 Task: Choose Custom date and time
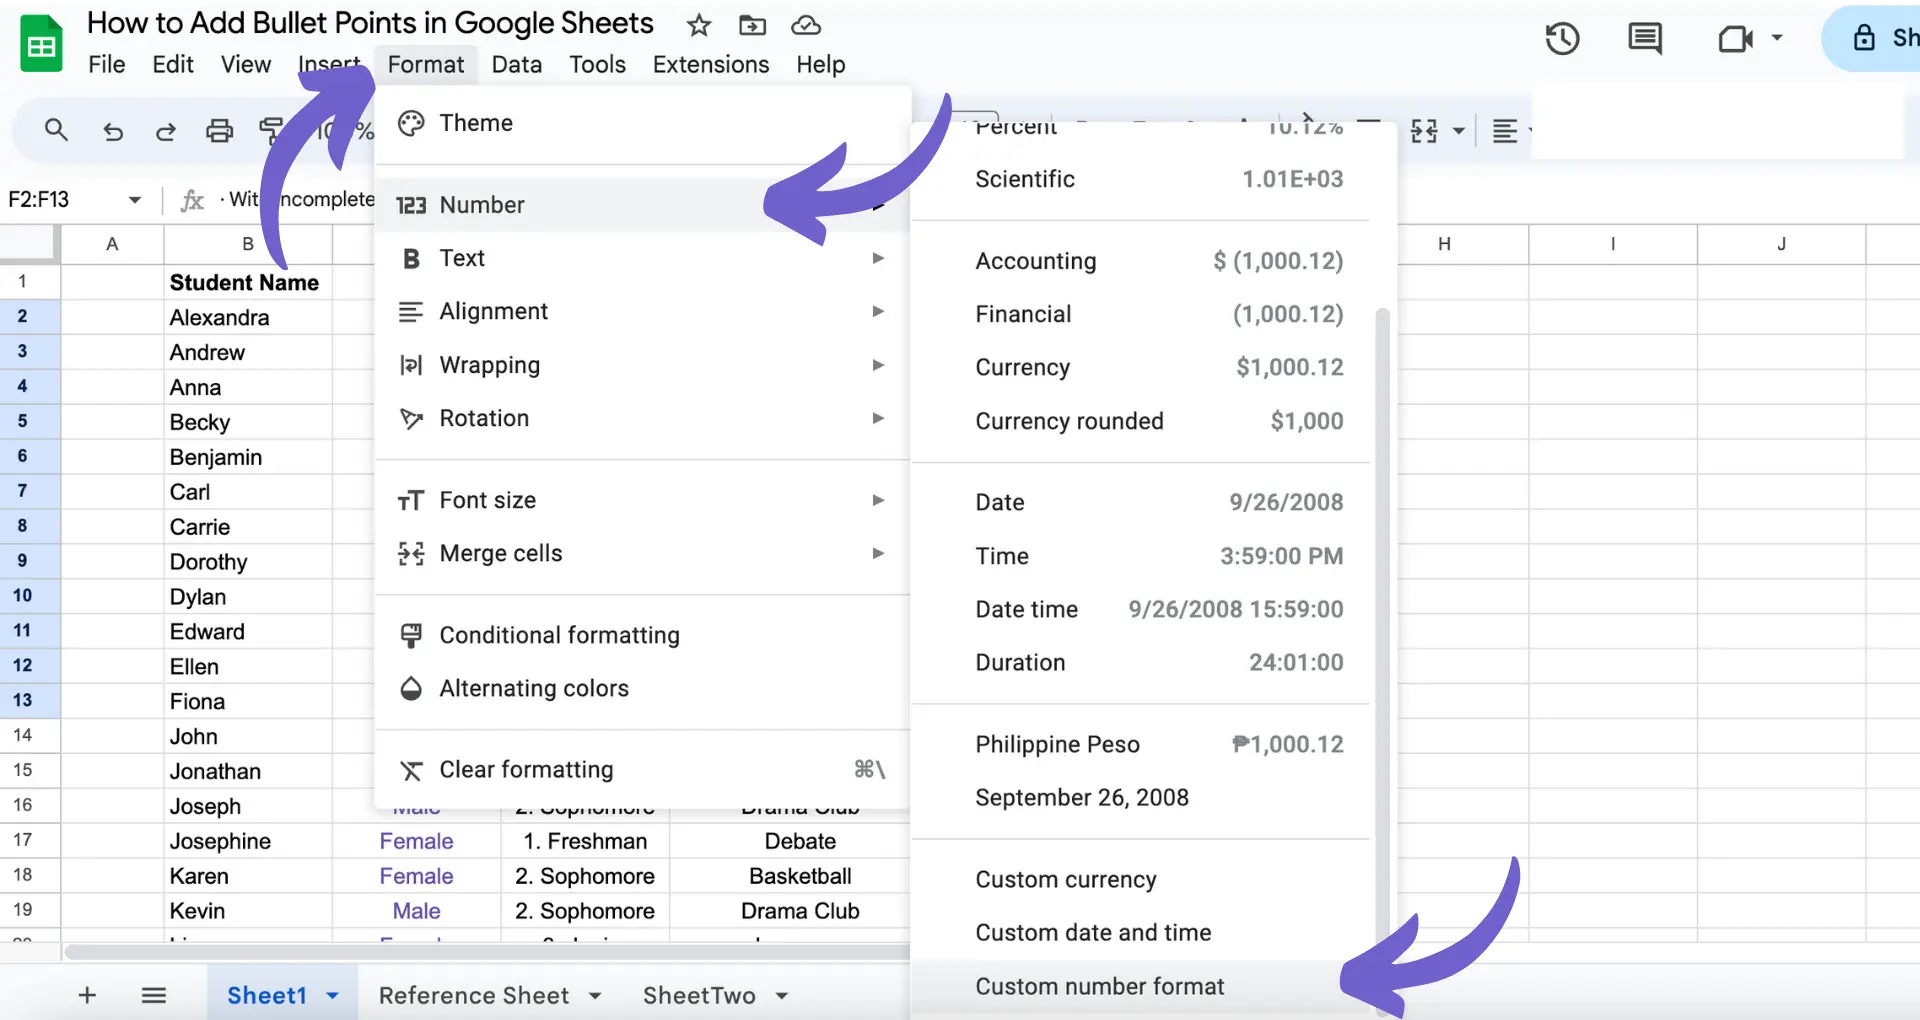1141,932
